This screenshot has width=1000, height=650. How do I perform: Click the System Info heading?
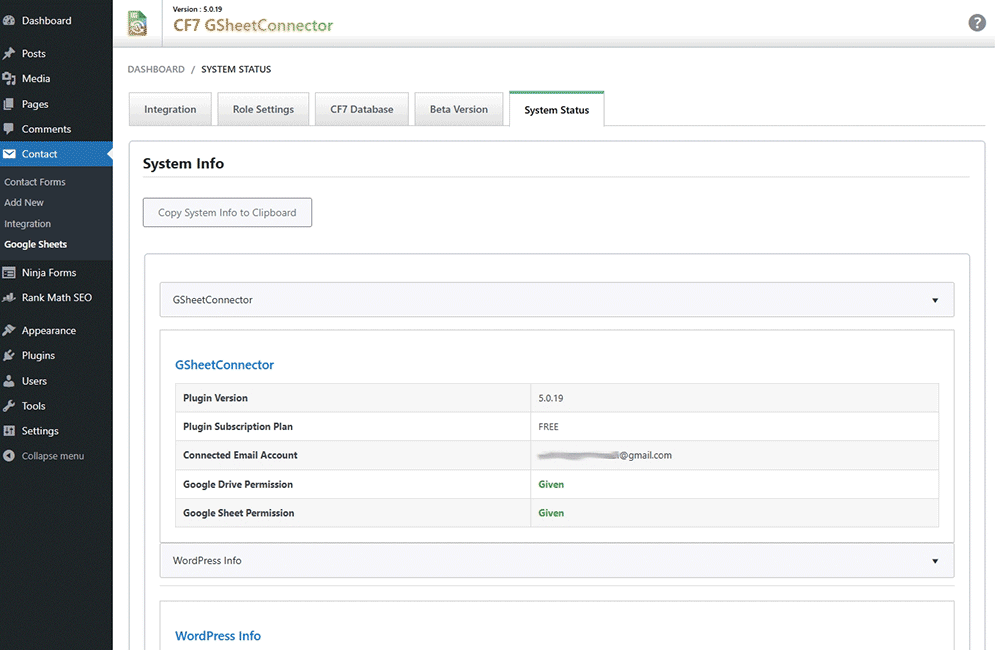[x=184, y=163]
